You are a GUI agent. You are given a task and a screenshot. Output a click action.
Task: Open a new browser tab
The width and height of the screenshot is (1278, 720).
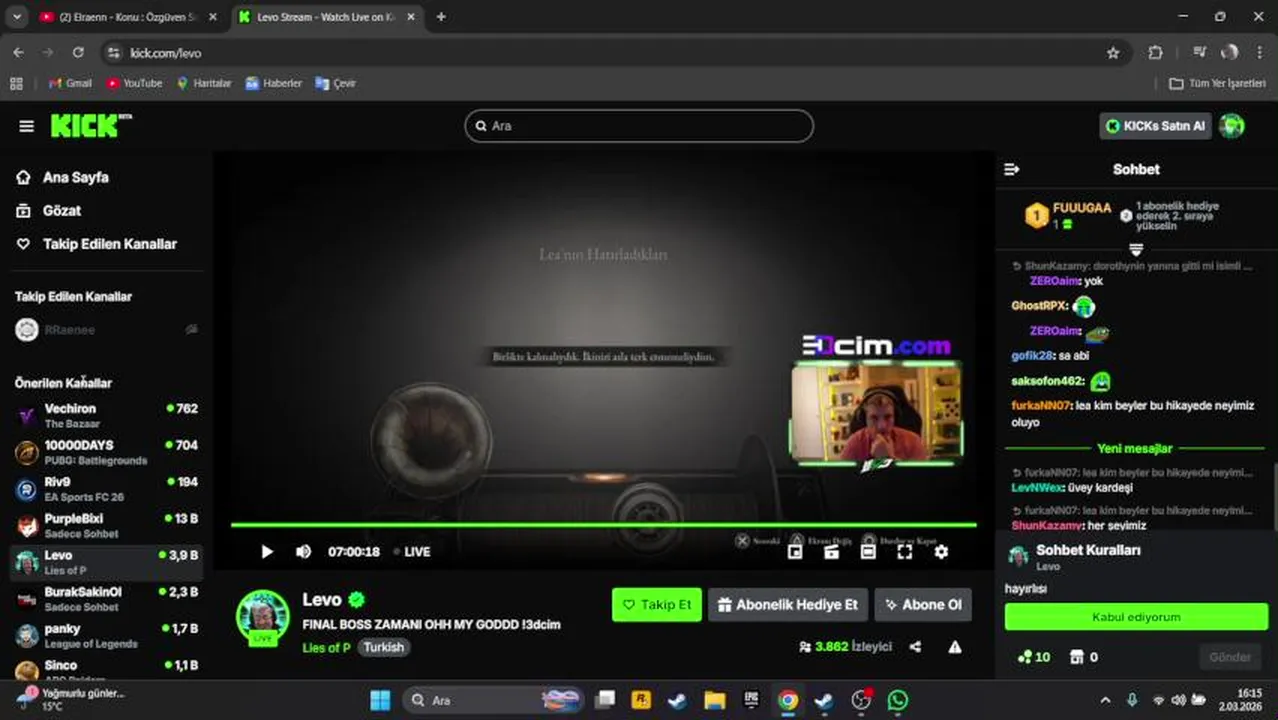tap(441, 17)
